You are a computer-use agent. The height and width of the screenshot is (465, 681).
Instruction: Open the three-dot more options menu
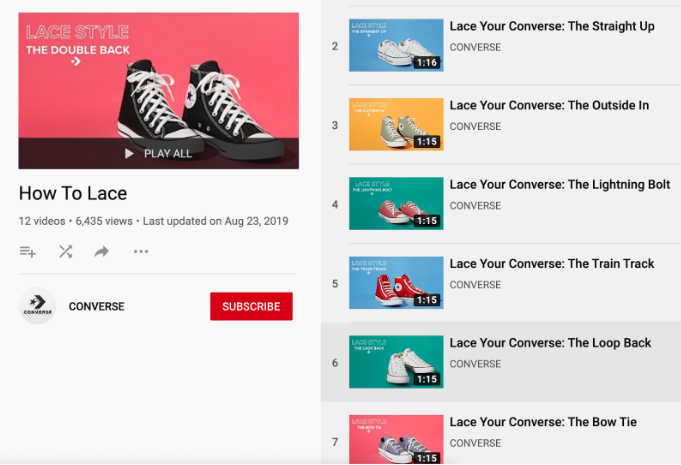(141, 252)
